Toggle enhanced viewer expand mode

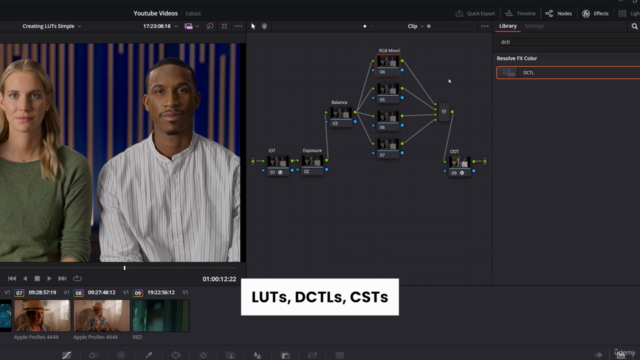click(x=224, y=26)
